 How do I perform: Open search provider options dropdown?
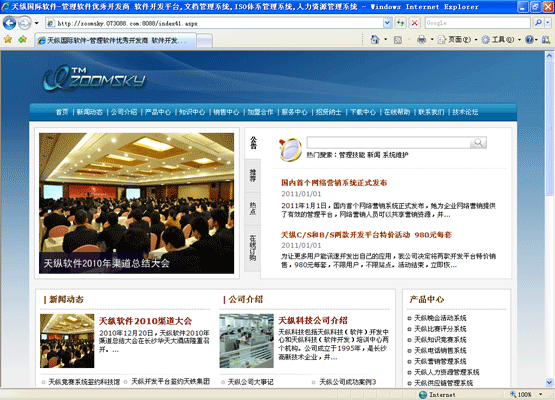tap(548, 23)
